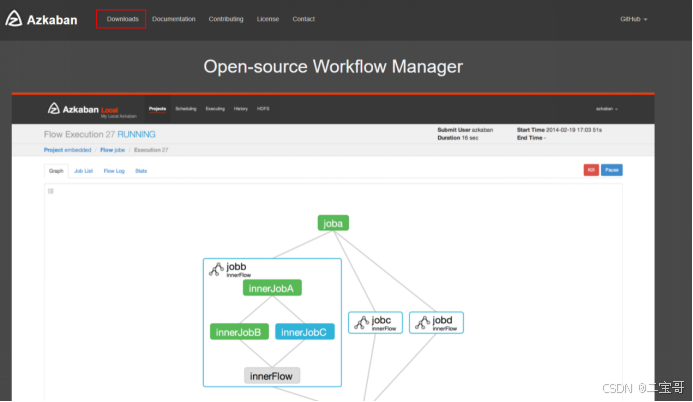Click the Execution 27 breadcrumb text
Viewport: 693px width, 402px height.
coord(151,150)
